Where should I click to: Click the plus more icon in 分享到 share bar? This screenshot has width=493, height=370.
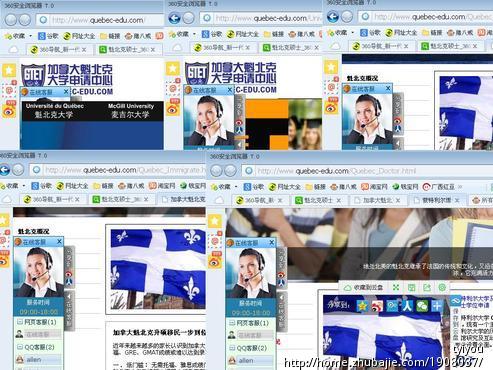(x=437, y=306)
